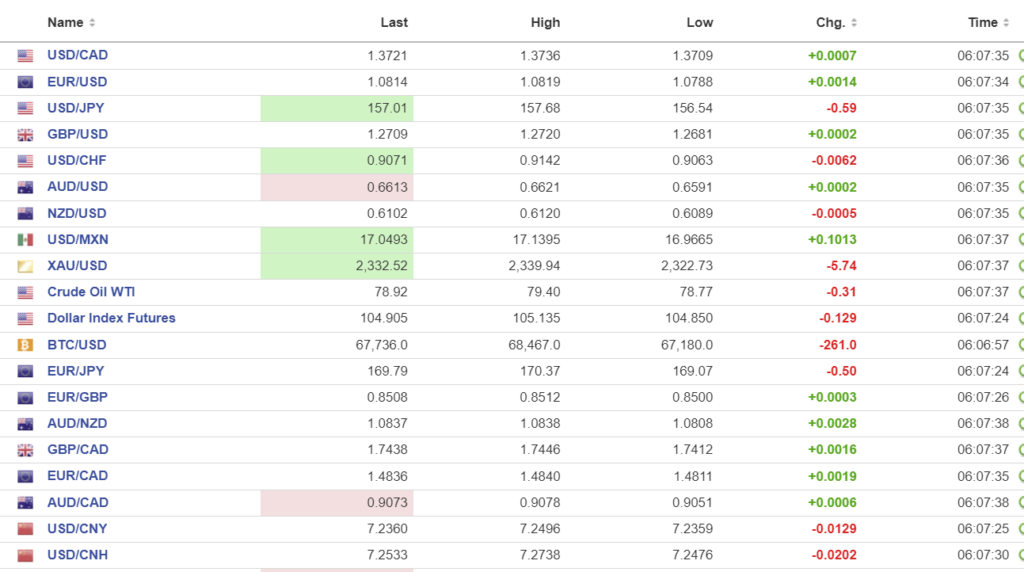This screenshot has width=1024, height=572.
Task: Click the Mexican flag icon beside USD/MXN
Action: [x=25, y=240]
